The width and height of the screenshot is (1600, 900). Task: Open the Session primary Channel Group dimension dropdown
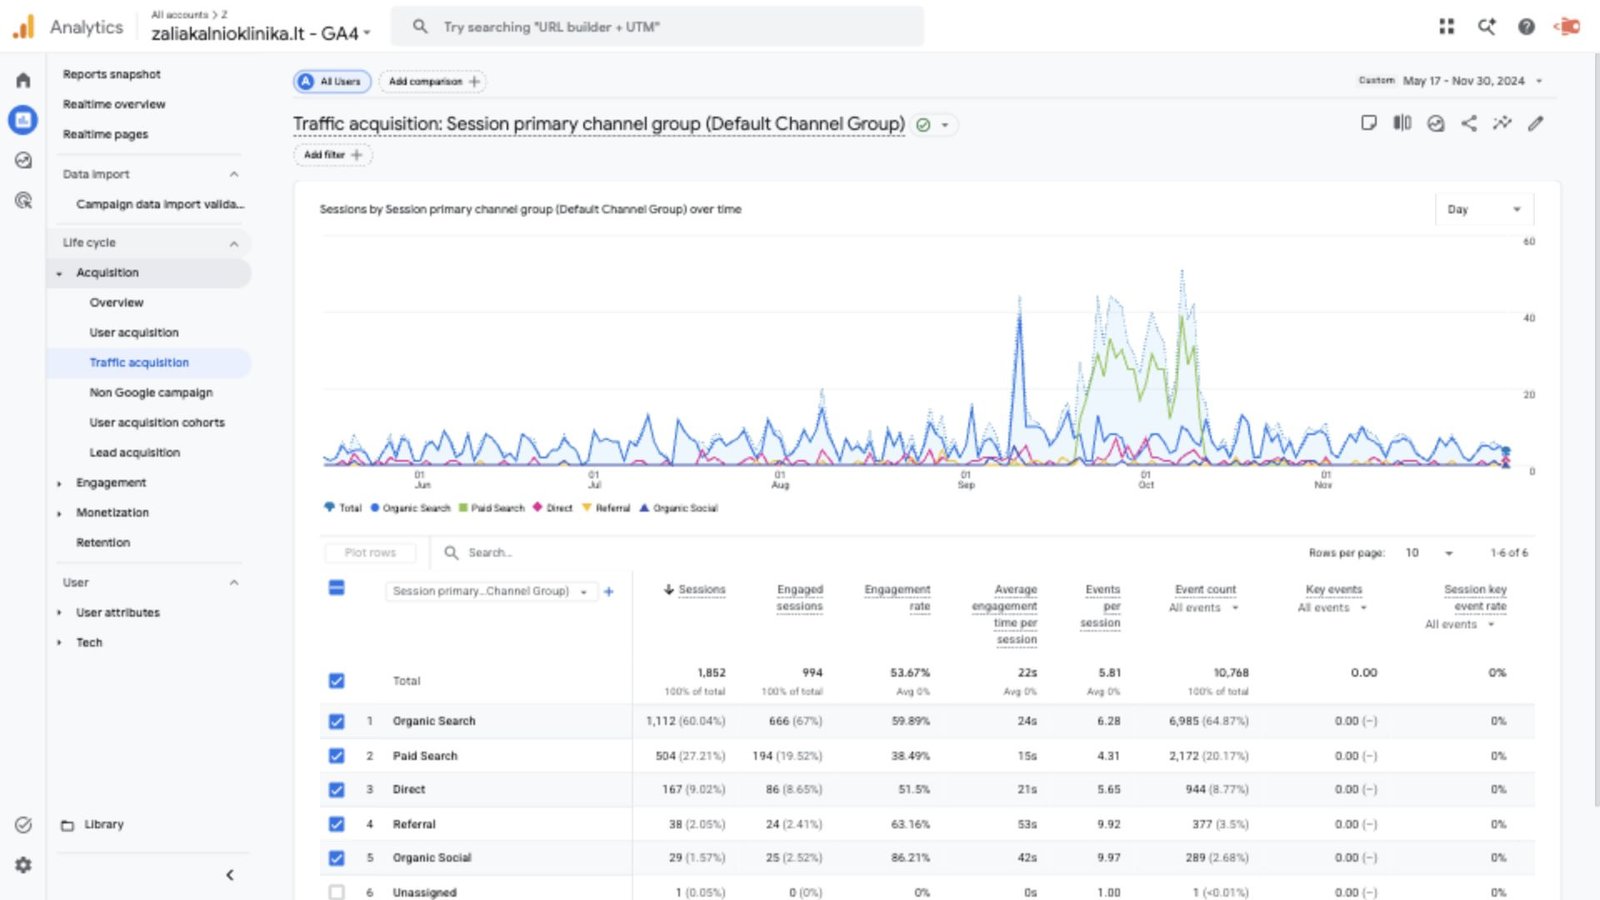491,591
